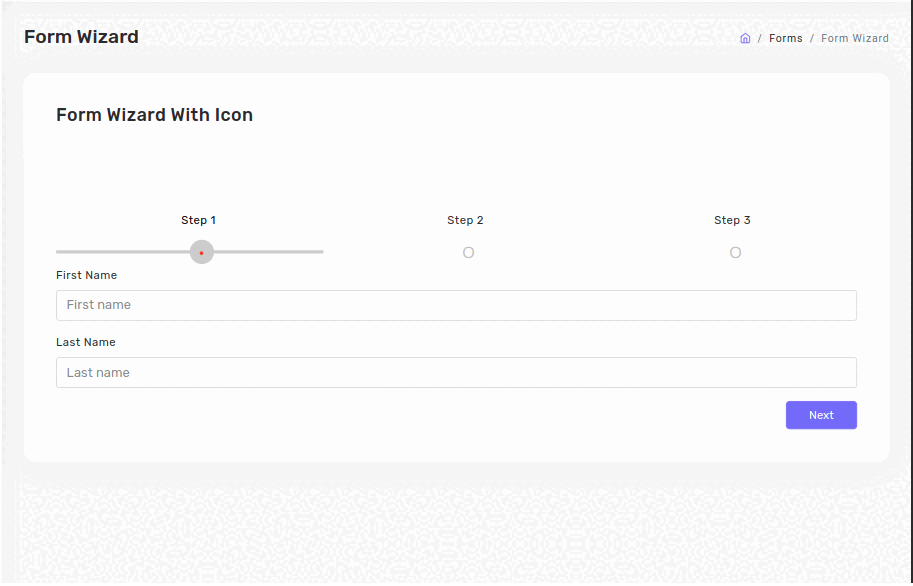913x586 pixels.
Task: Click the Form Wizard breadcrumb text
Action: pyautogui.click(x=855, y=38)
